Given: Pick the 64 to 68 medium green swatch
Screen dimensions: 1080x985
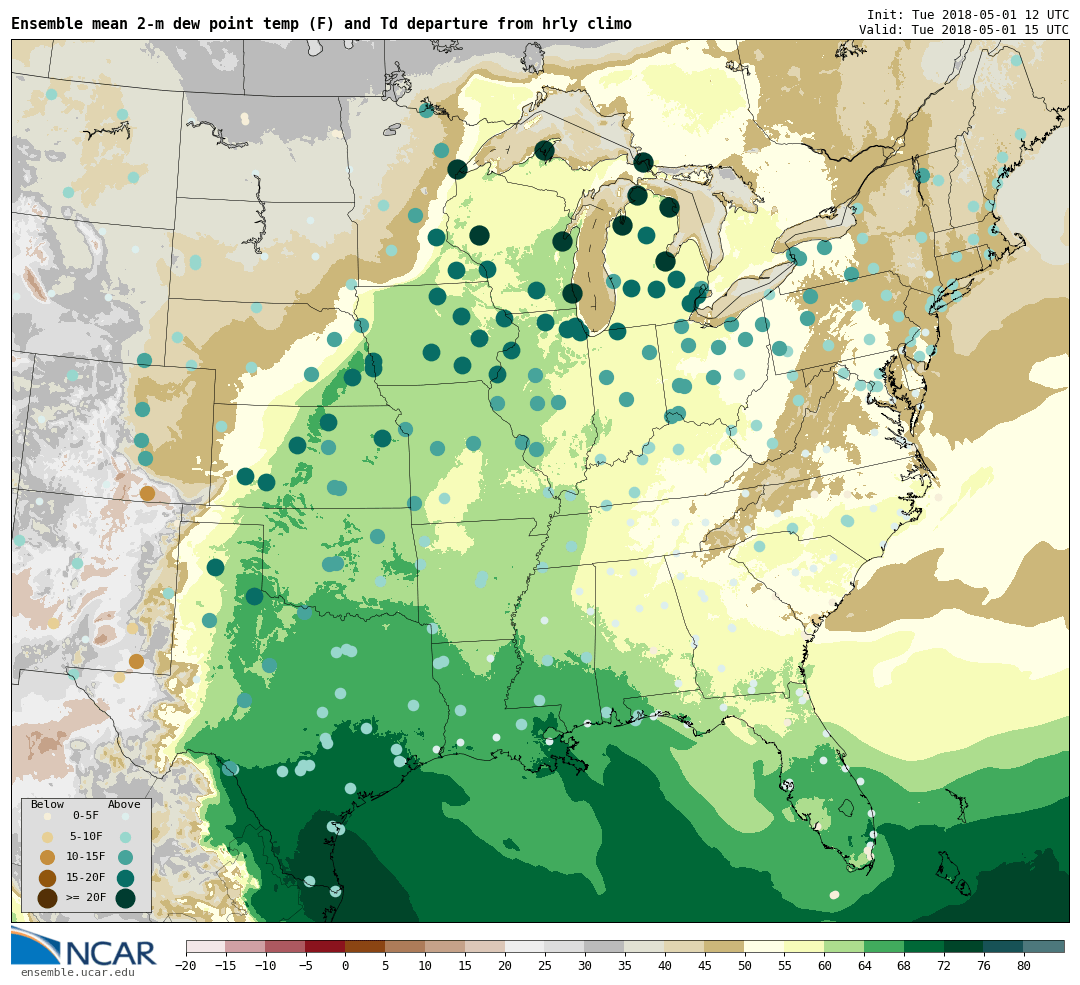Looking at the screenshot, I should 884,946.
